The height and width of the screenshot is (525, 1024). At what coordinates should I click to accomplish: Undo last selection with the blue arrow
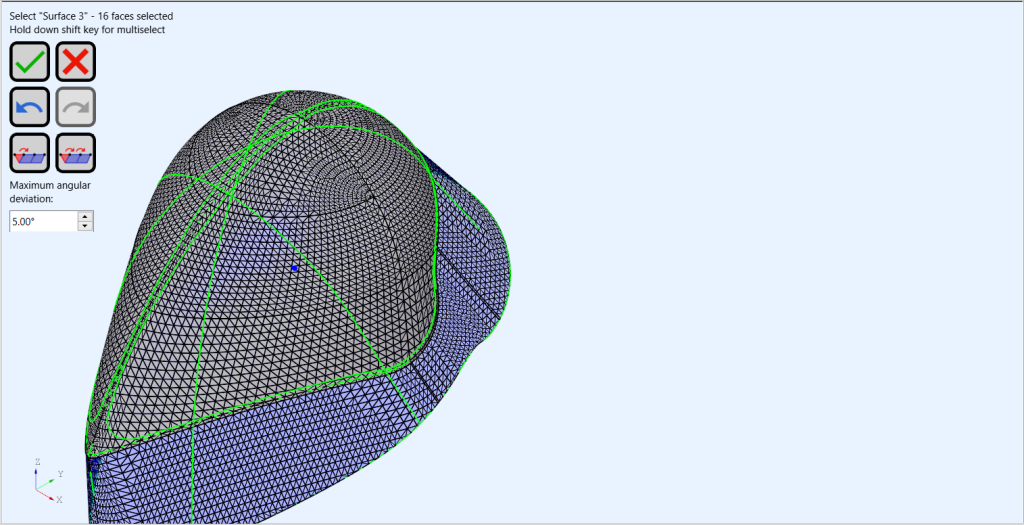click(29, 107)
